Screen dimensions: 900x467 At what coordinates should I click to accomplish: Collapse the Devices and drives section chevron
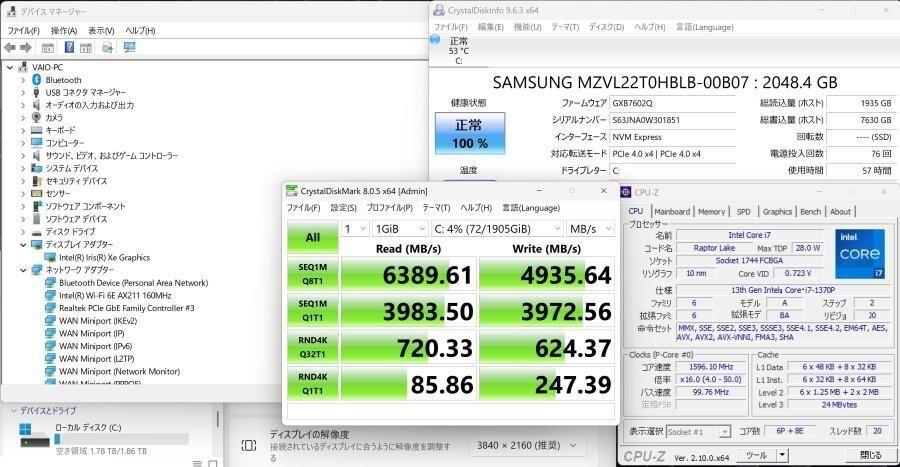point(13,411)
